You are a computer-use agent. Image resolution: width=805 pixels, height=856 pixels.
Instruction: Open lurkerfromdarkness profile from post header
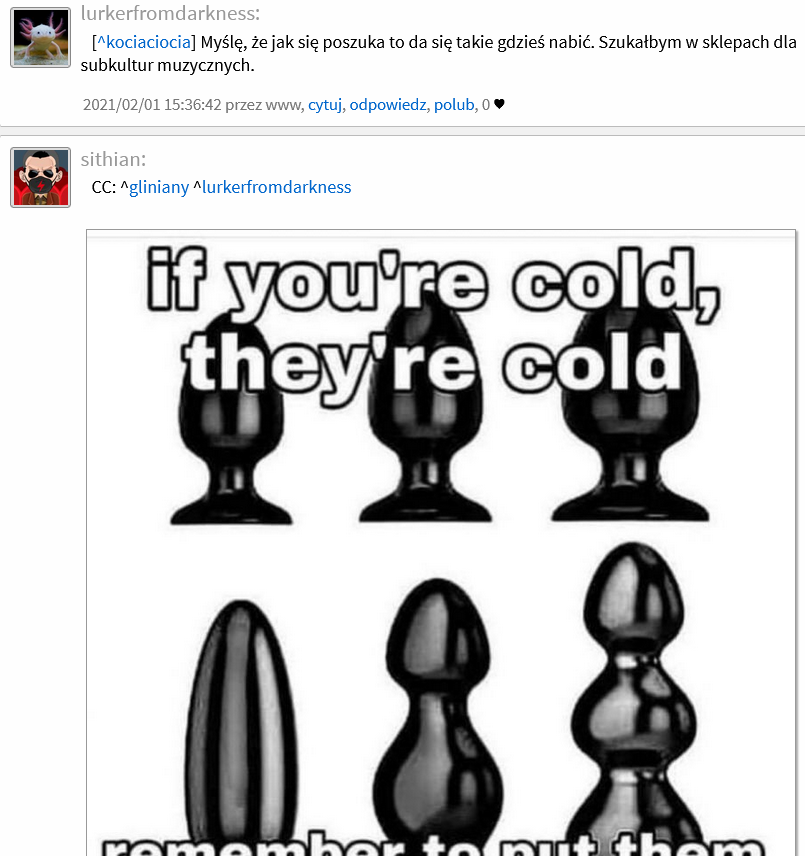(170, 13)
